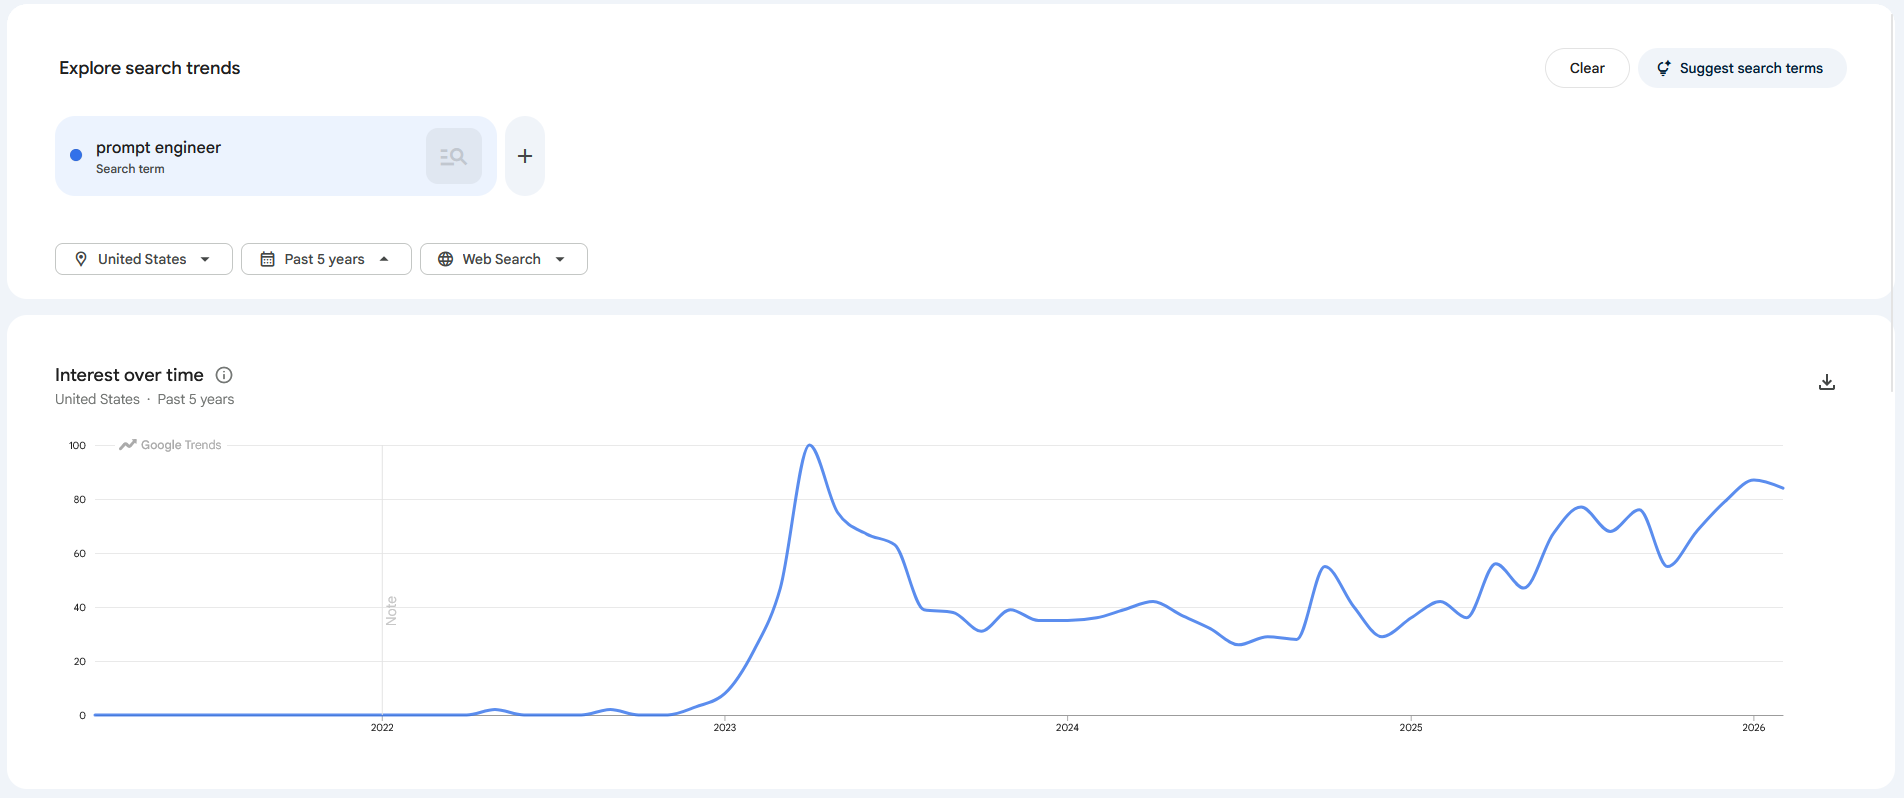Image resolution: width=1904 pixels, height=798 pixels.
Task: Open the info tooltip beside Interest over time
Action: [224, 375]
